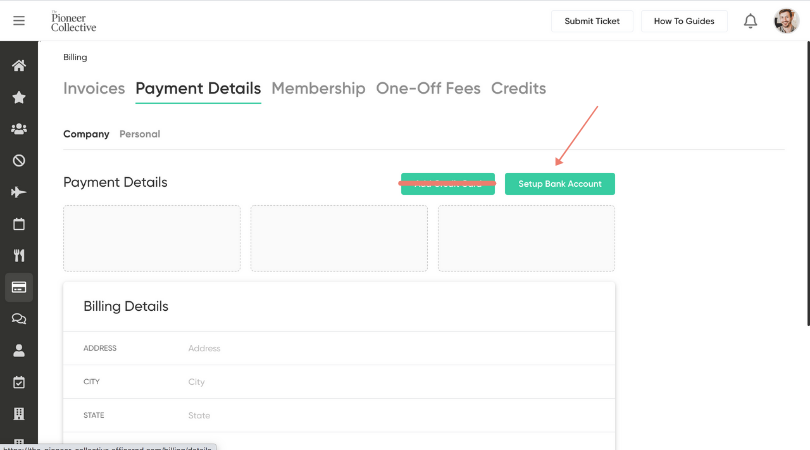Open the Credits tab

pyautogui.click(x=518, y=88)
